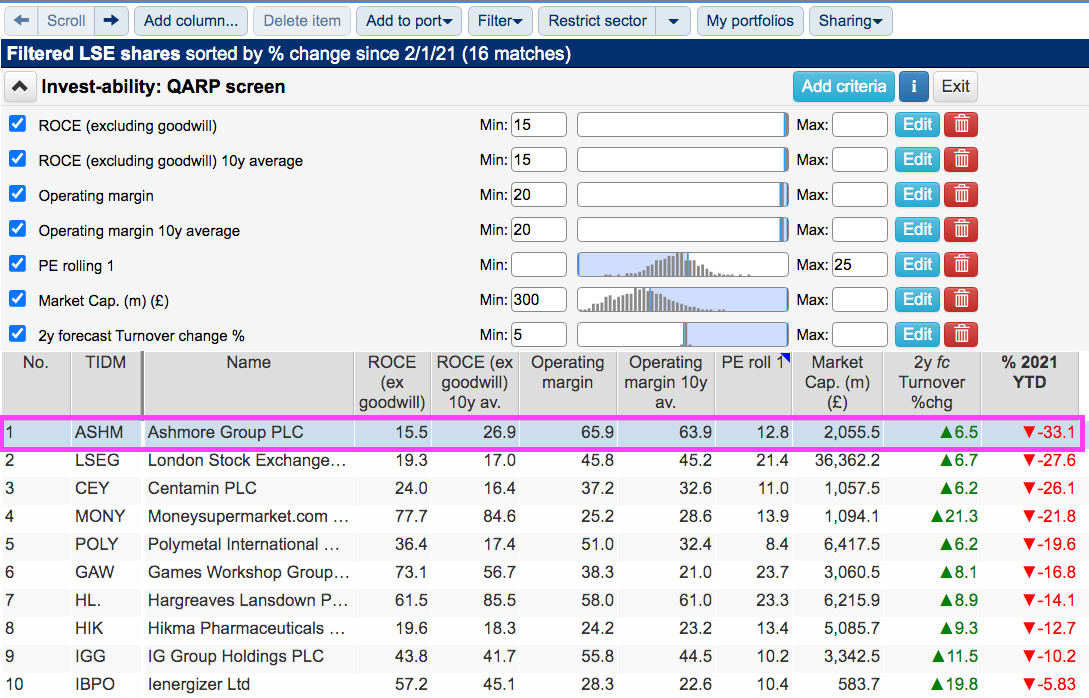Select the IG Group Holdings PLC row

[541, 656]
